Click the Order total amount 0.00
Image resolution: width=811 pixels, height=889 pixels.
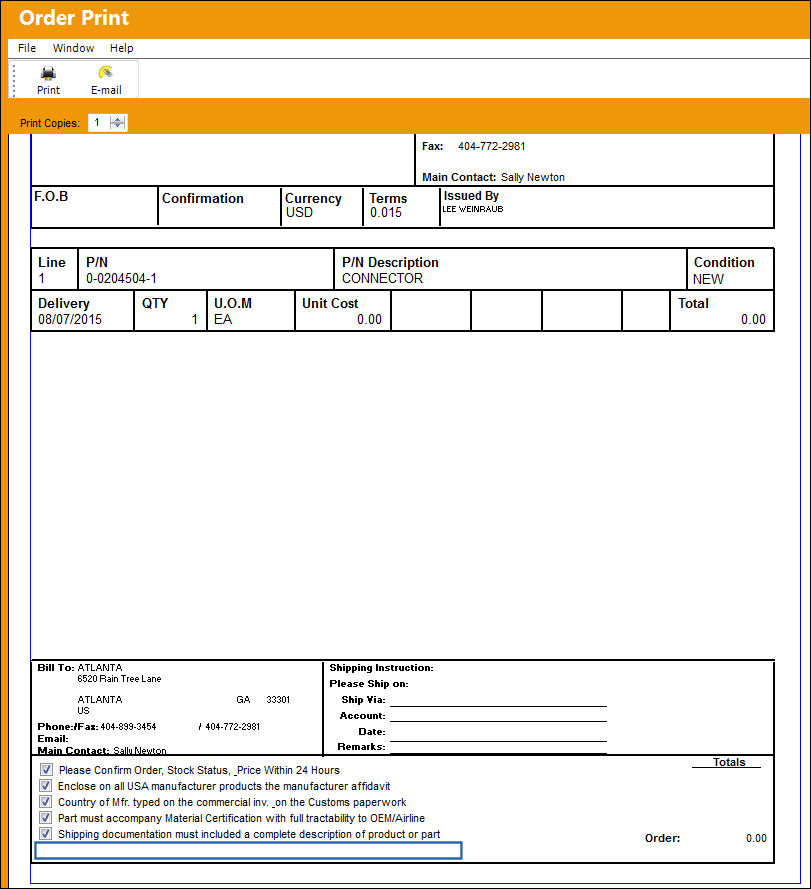(x=756, y=838)
